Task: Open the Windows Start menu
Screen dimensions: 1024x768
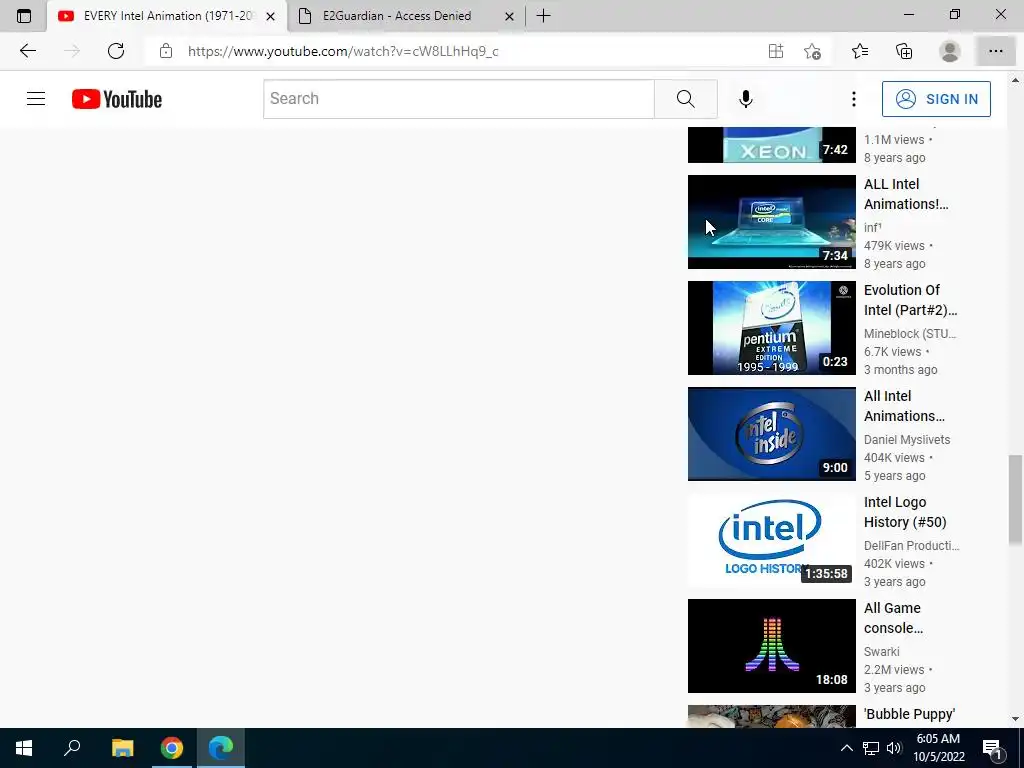Action: pos(24,748)
